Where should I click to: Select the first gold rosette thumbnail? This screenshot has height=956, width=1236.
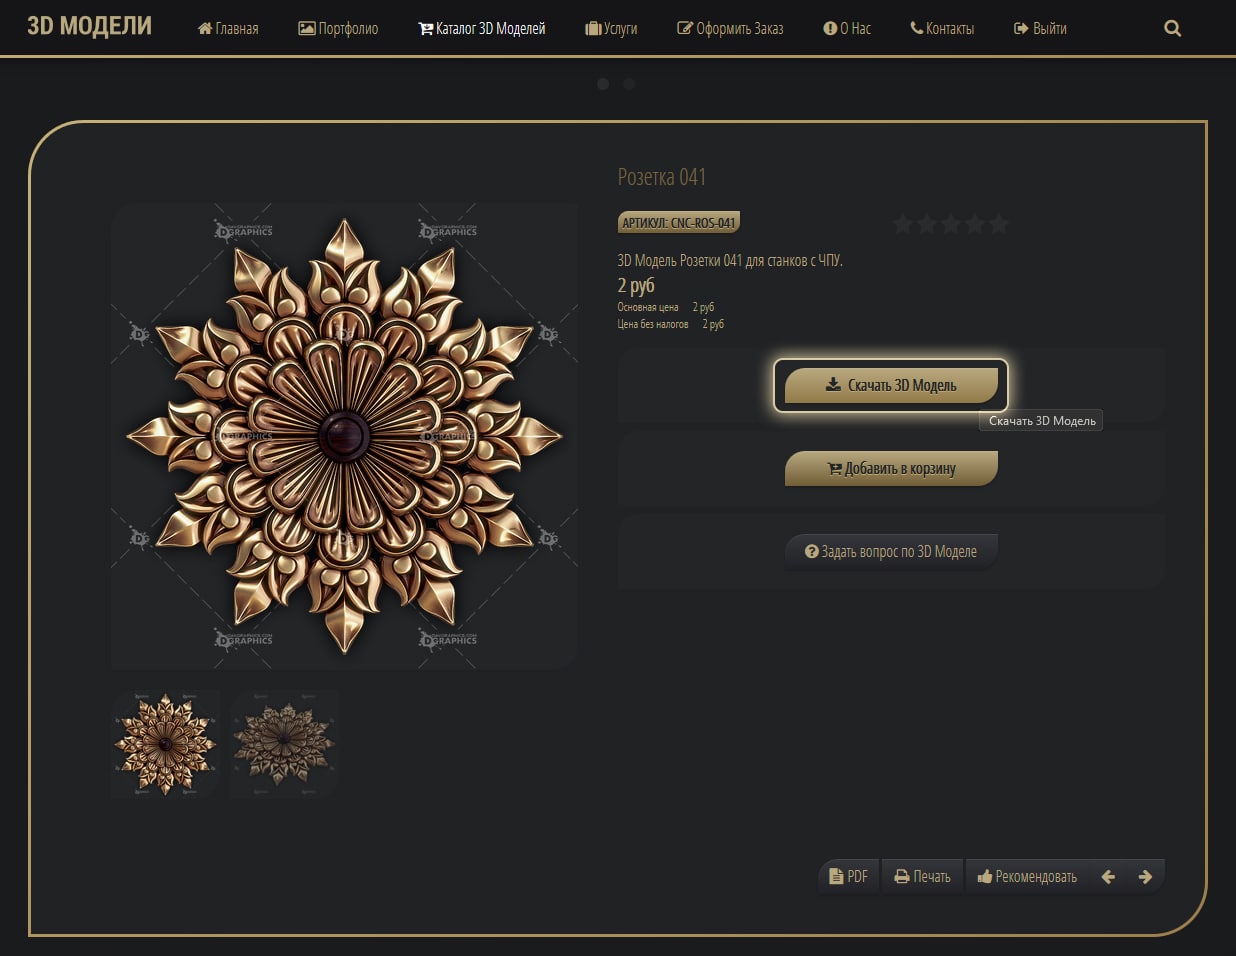pyautogui.click(x=165, y=743)
